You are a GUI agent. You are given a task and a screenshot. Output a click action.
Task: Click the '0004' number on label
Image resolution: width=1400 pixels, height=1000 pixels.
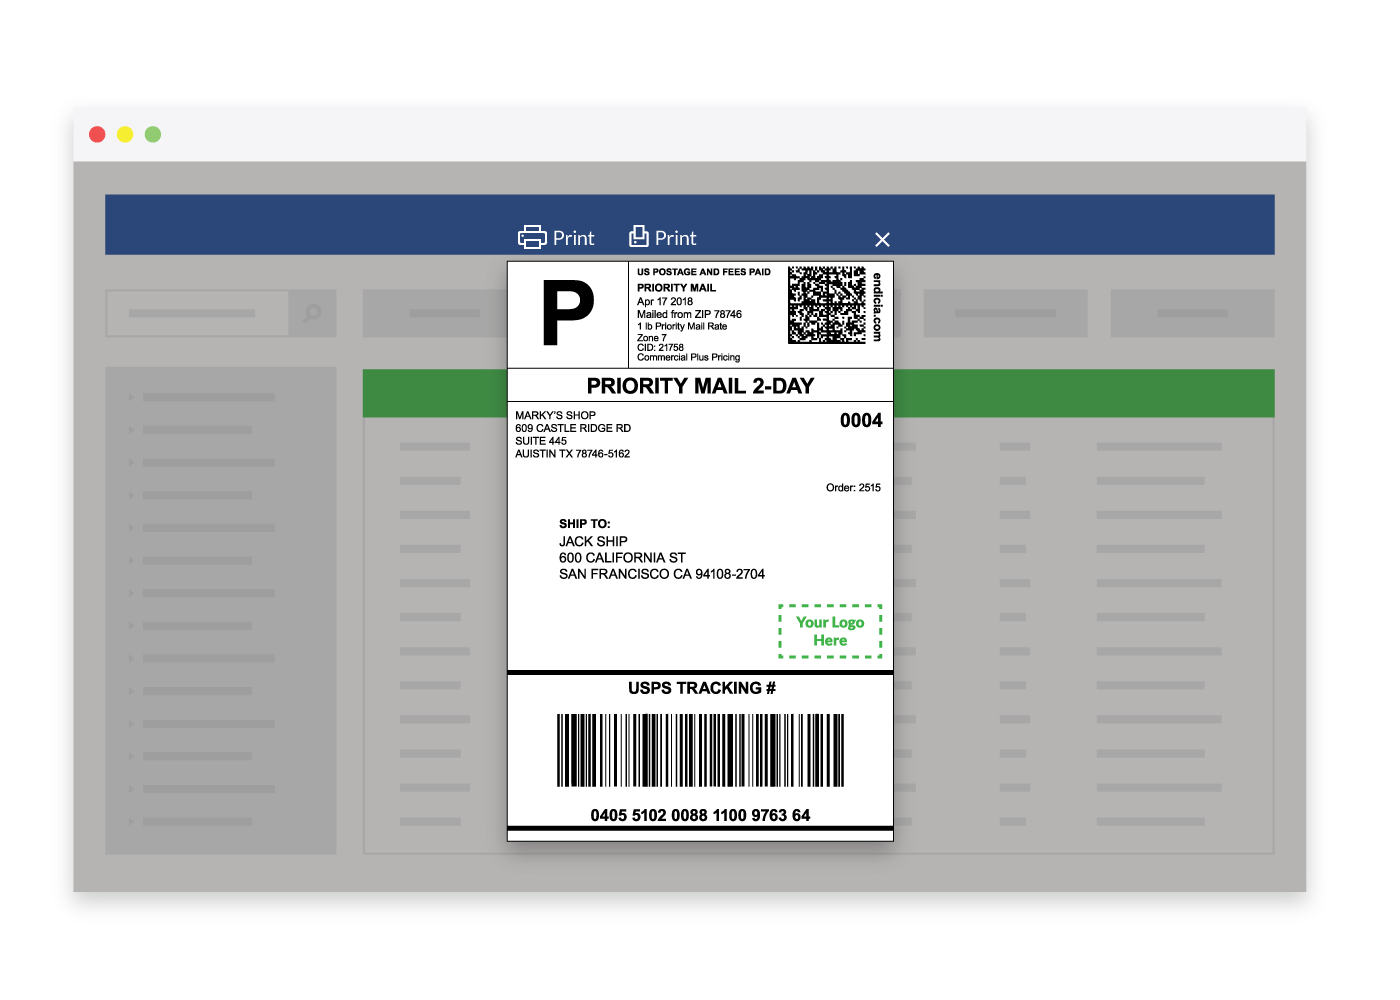(861, 421)
